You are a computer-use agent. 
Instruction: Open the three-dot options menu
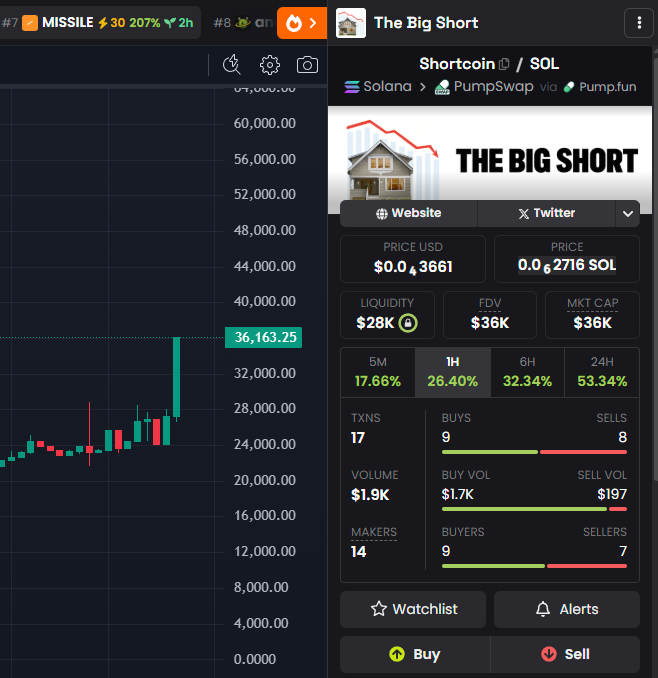click(x=639, y=23)
